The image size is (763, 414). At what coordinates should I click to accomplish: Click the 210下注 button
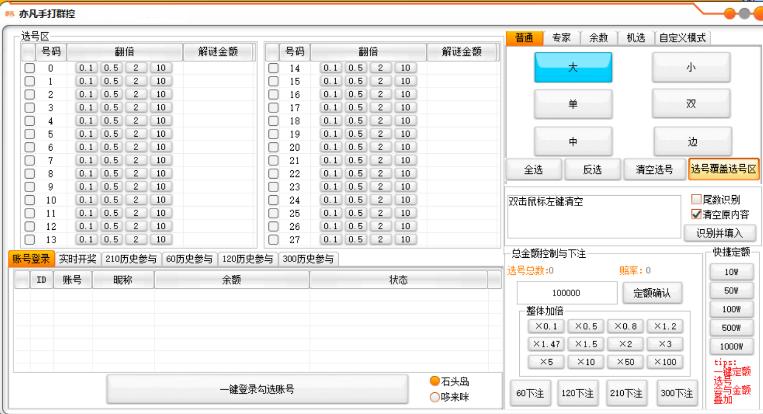click(626, 393)
